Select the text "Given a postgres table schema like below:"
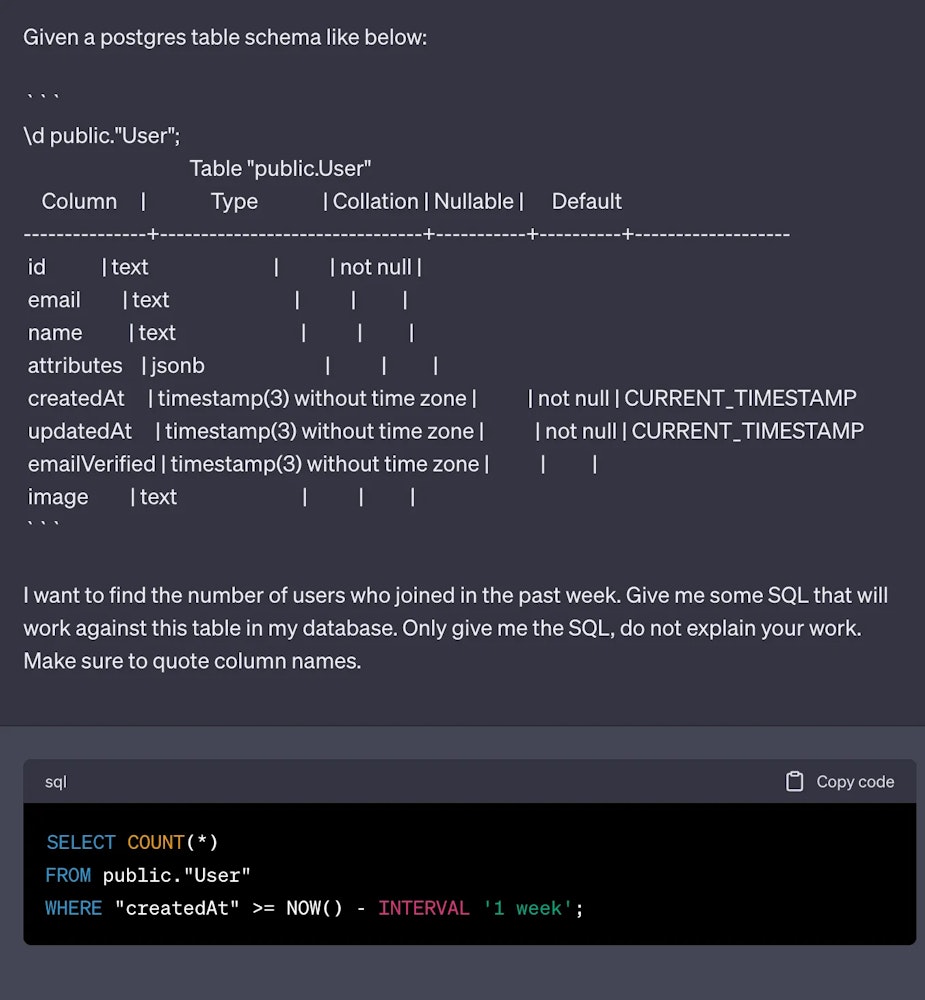Screen dimensions: 925x1000 tap(225, 38)
